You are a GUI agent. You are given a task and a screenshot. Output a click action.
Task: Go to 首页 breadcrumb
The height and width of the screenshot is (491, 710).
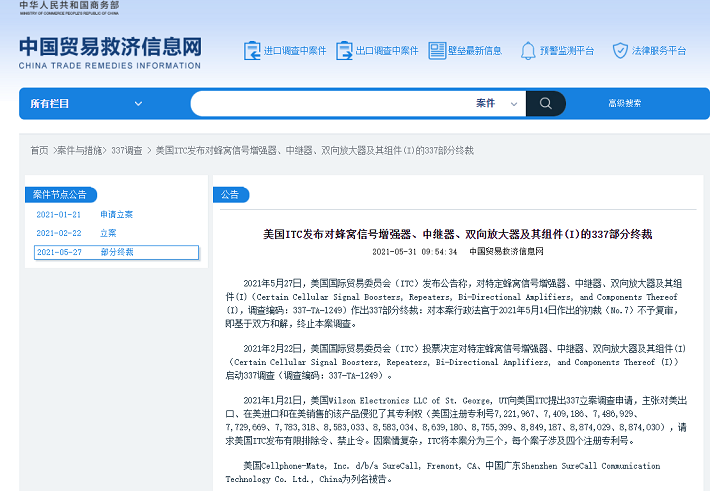pyautogui.click(x=39, y=150)
